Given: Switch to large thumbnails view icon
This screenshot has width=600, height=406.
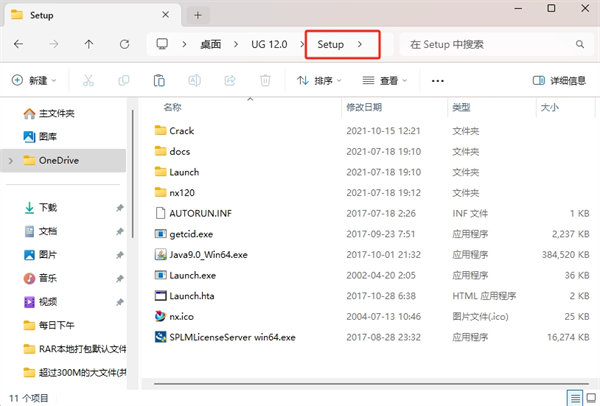Looking at the screenshot, I should click(x=589, y=396).
